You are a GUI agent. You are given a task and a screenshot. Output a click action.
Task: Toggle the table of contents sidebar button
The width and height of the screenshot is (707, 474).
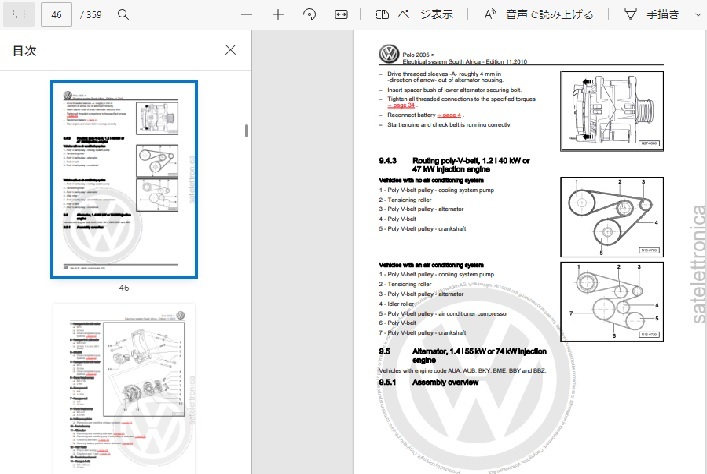pos(19,14)
